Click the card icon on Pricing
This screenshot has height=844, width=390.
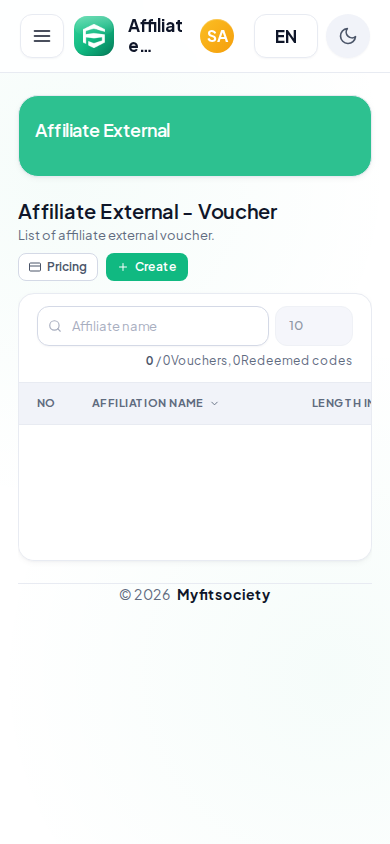pos(35,267)
